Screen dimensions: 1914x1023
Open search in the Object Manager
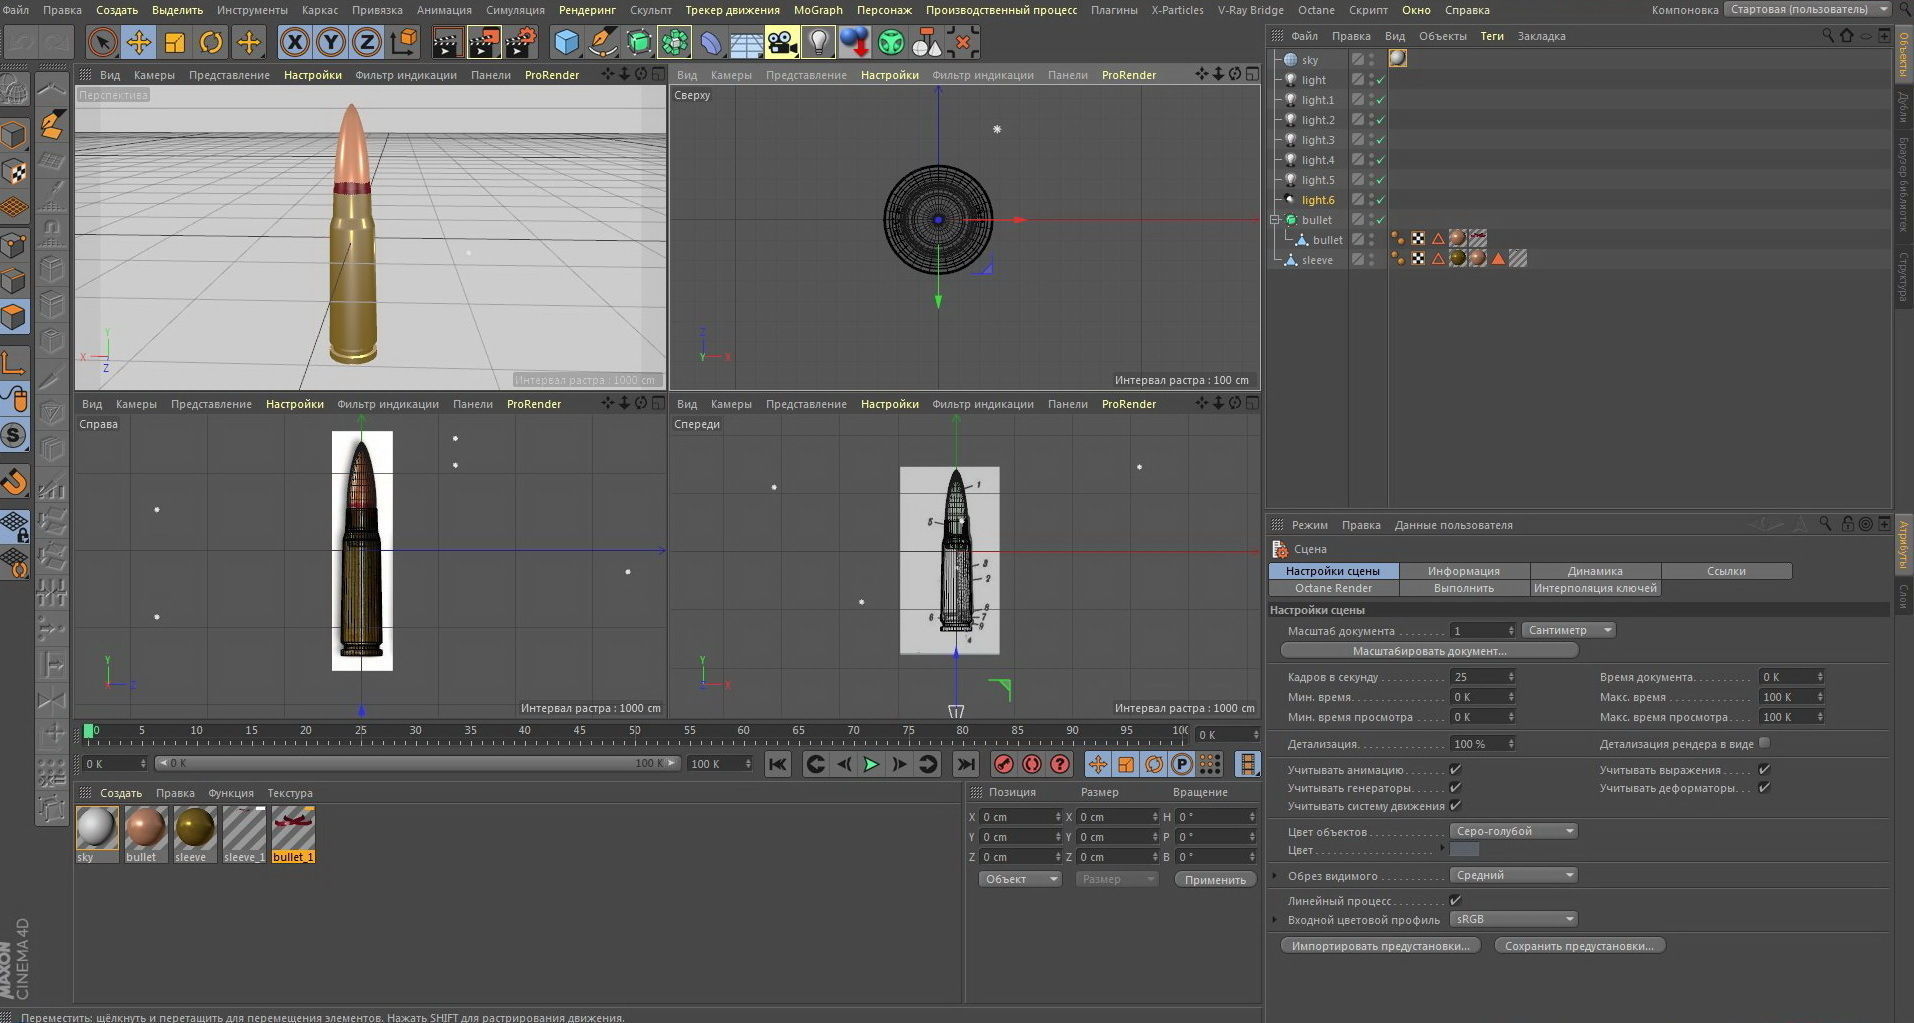point(1828,36)
